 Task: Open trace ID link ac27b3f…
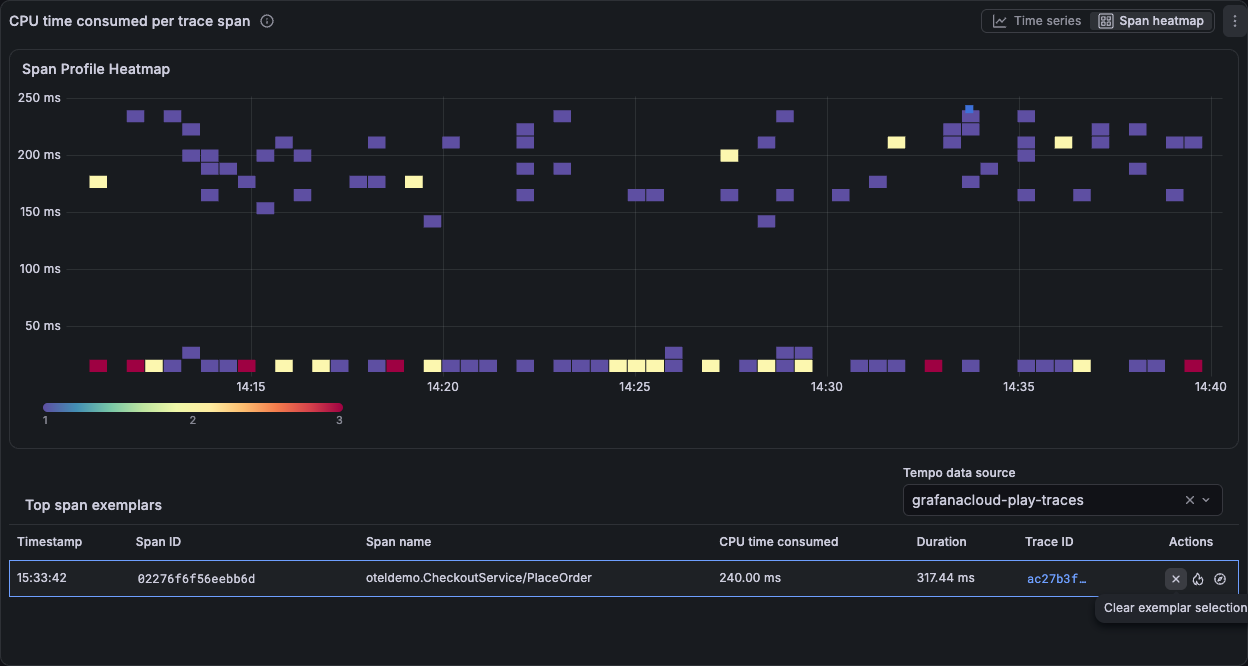point(1056,578)
